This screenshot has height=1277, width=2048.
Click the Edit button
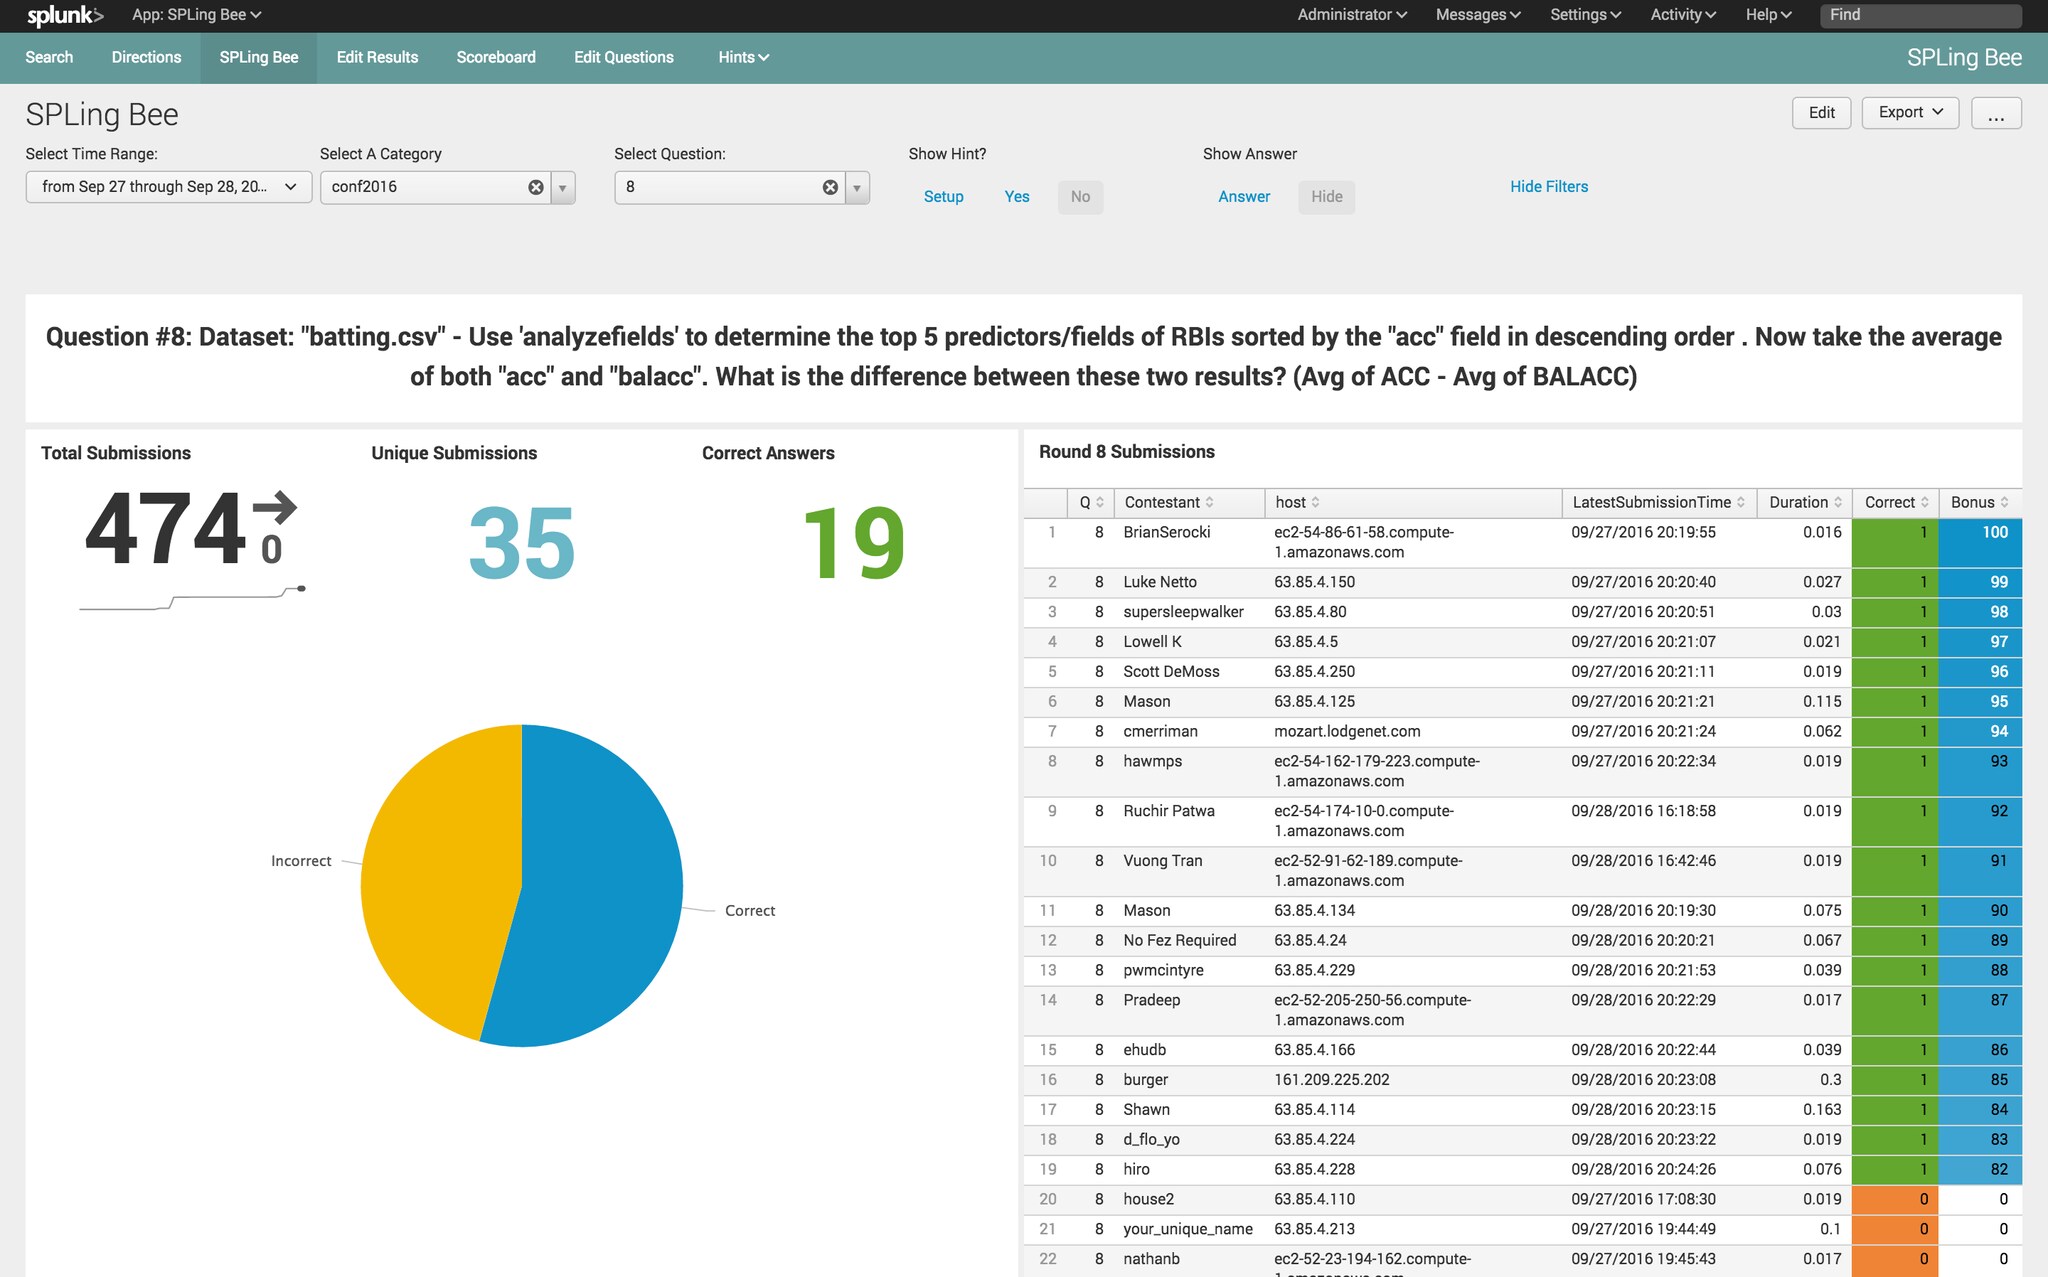[x=1822, y=113]
